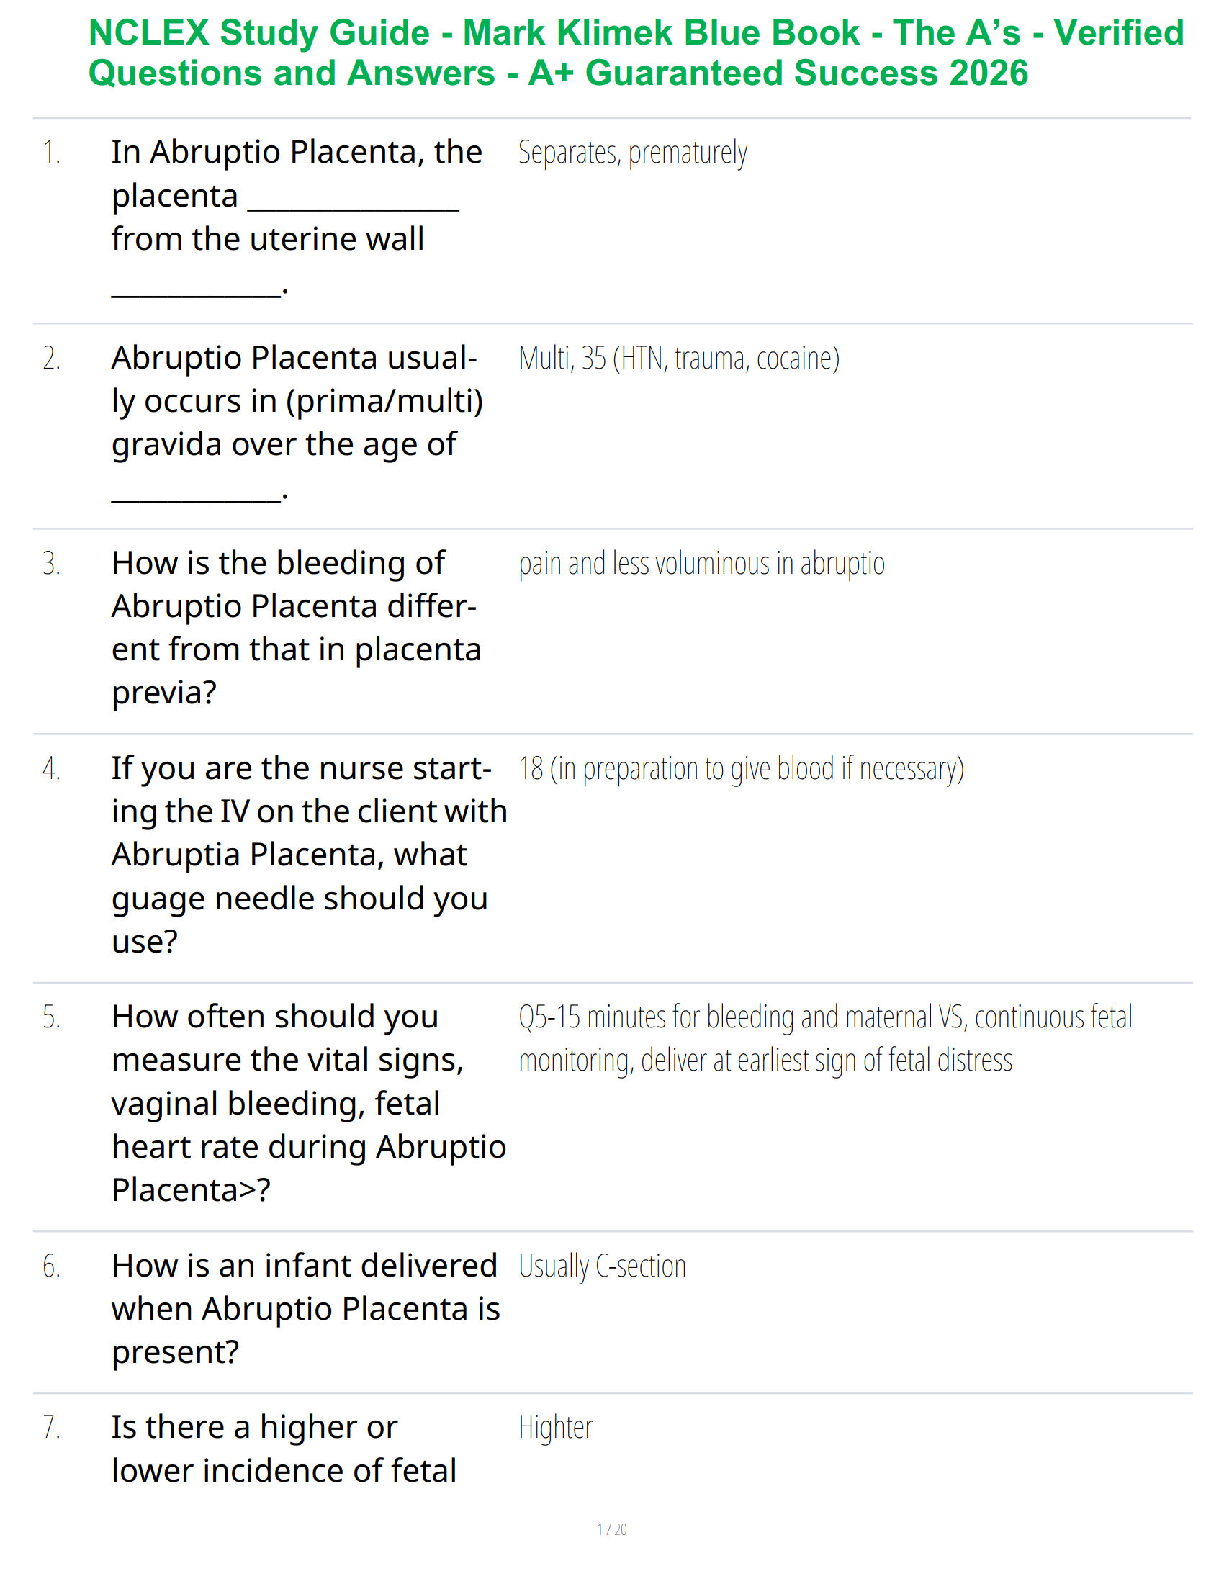Select question 5 about vital signs frequency
Image resolution: width=1224 pixels, height=1584 pixels.
(x=309, y=1103)
